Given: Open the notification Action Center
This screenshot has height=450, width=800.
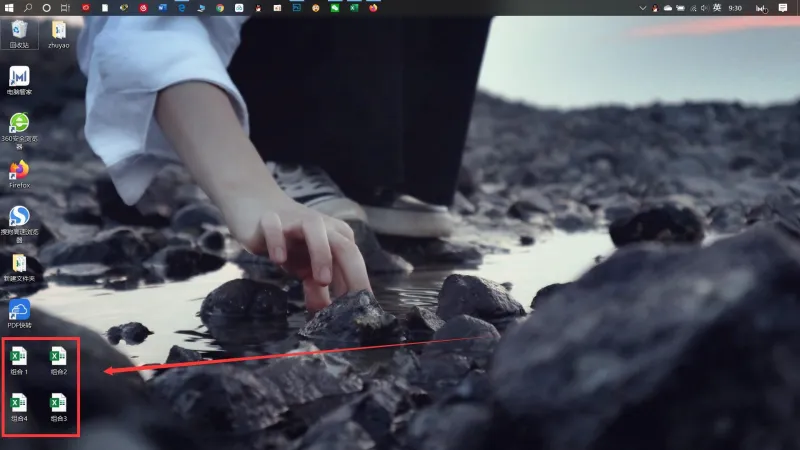Looking at the screenshot, I should point(783,8).
